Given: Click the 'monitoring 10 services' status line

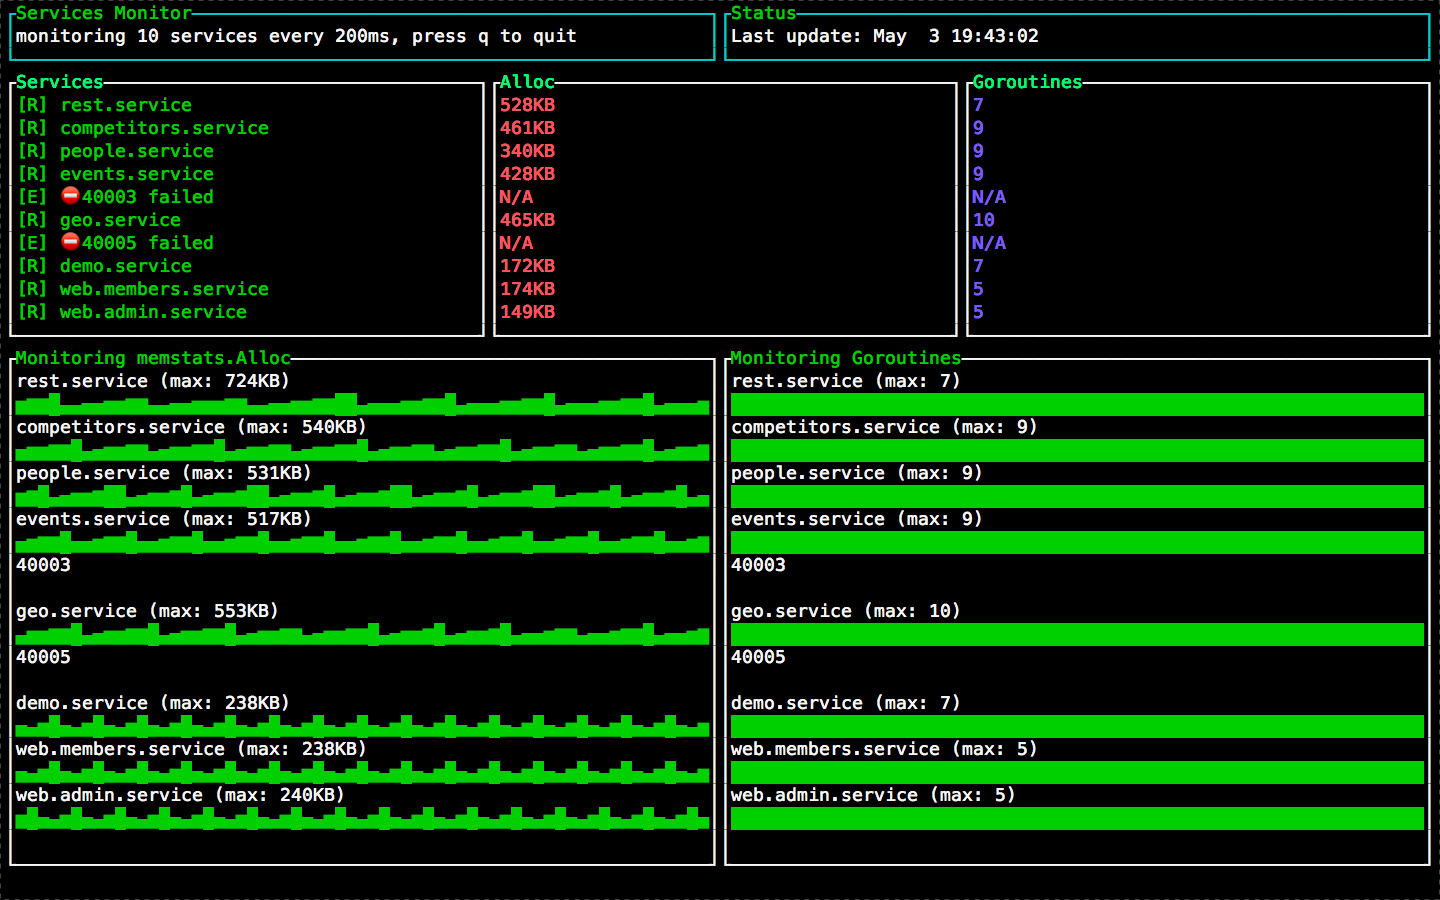Looking at the screenshot, I should (x=296, y=36).
